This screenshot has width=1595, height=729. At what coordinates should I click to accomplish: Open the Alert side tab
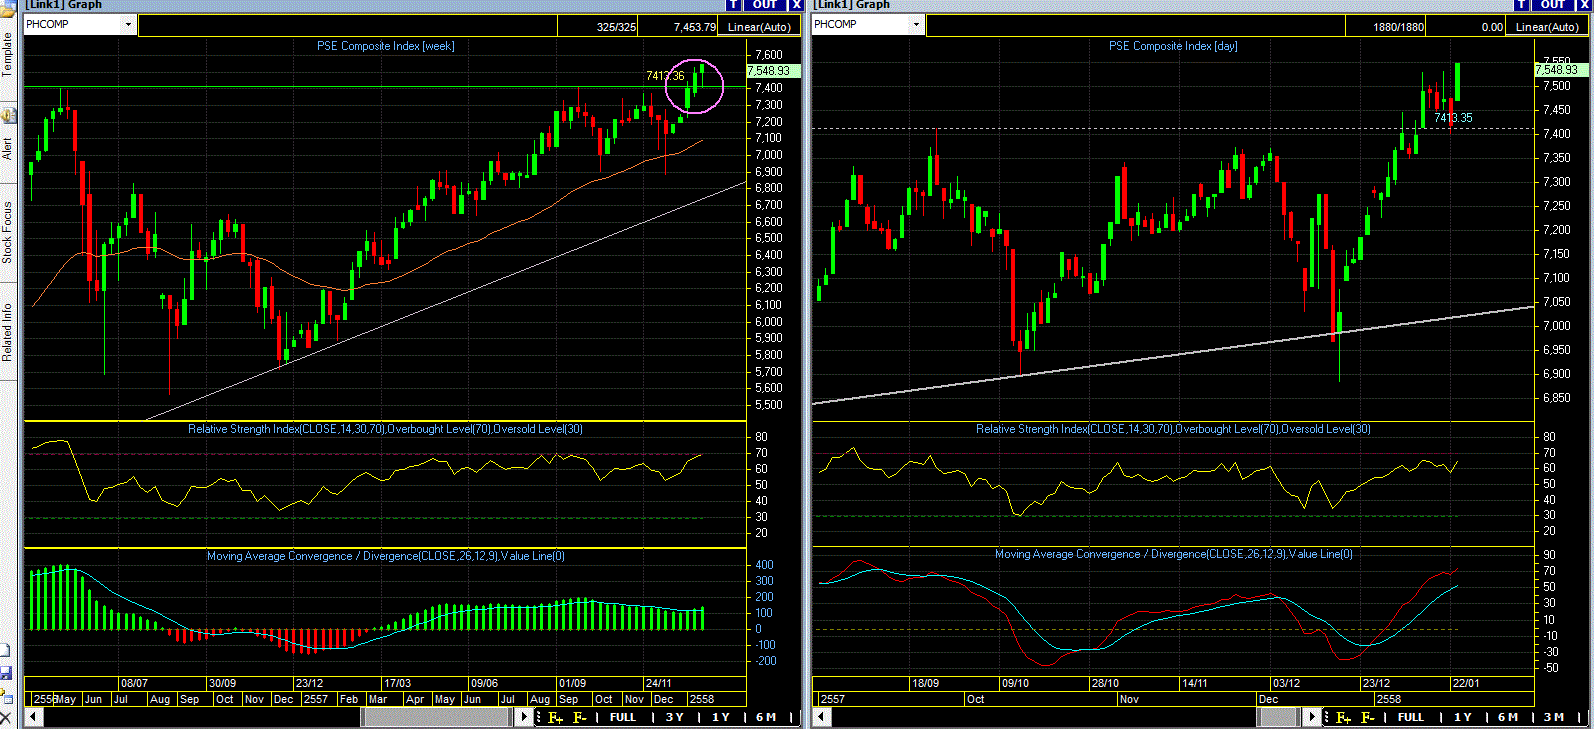click(7, 149)
